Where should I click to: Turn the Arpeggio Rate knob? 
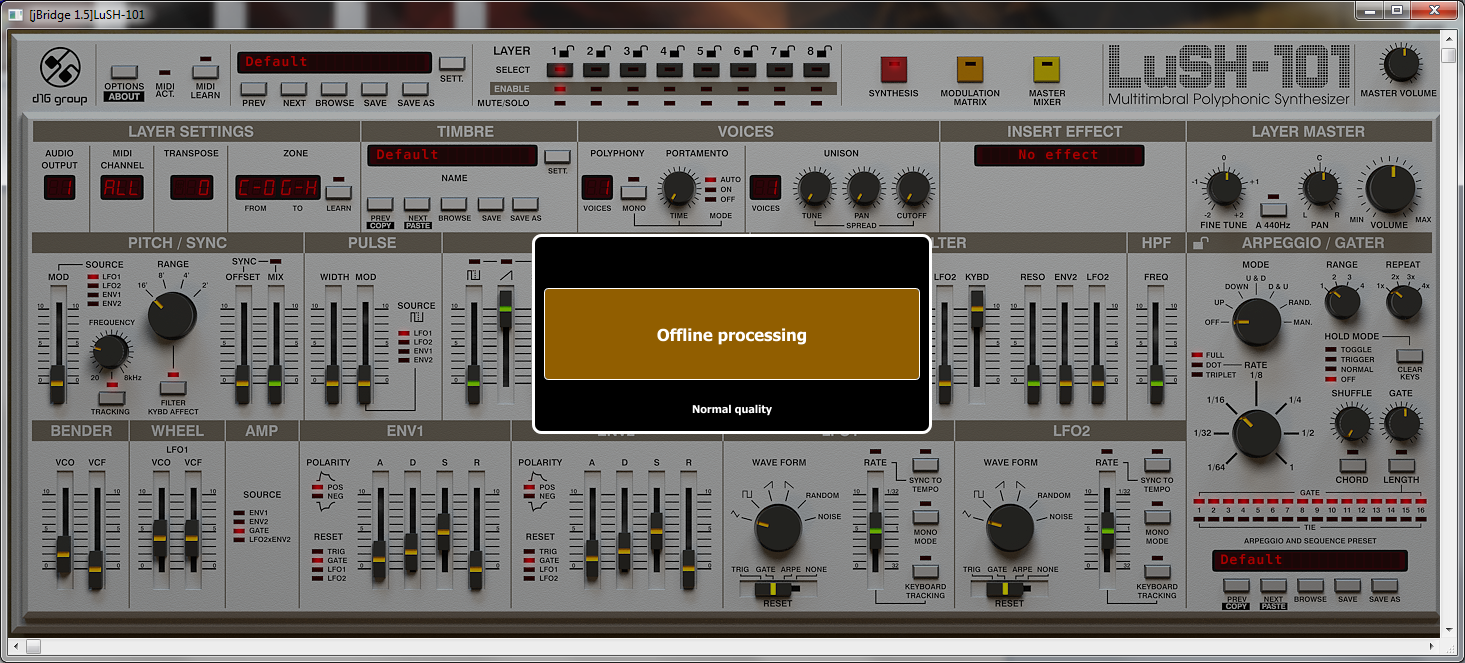coord(1256,434)
